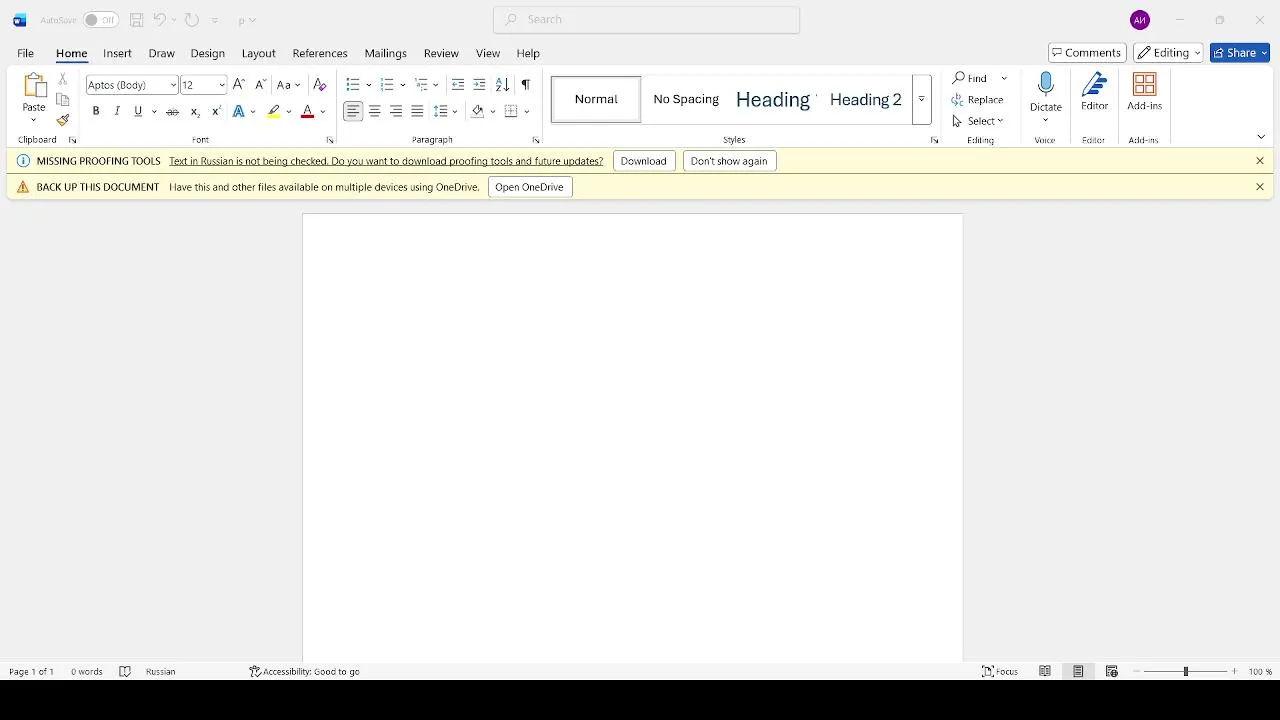This screenshot has height=720, width=1280.
Task: Switch to Review tab
Action: pos(441,53)
